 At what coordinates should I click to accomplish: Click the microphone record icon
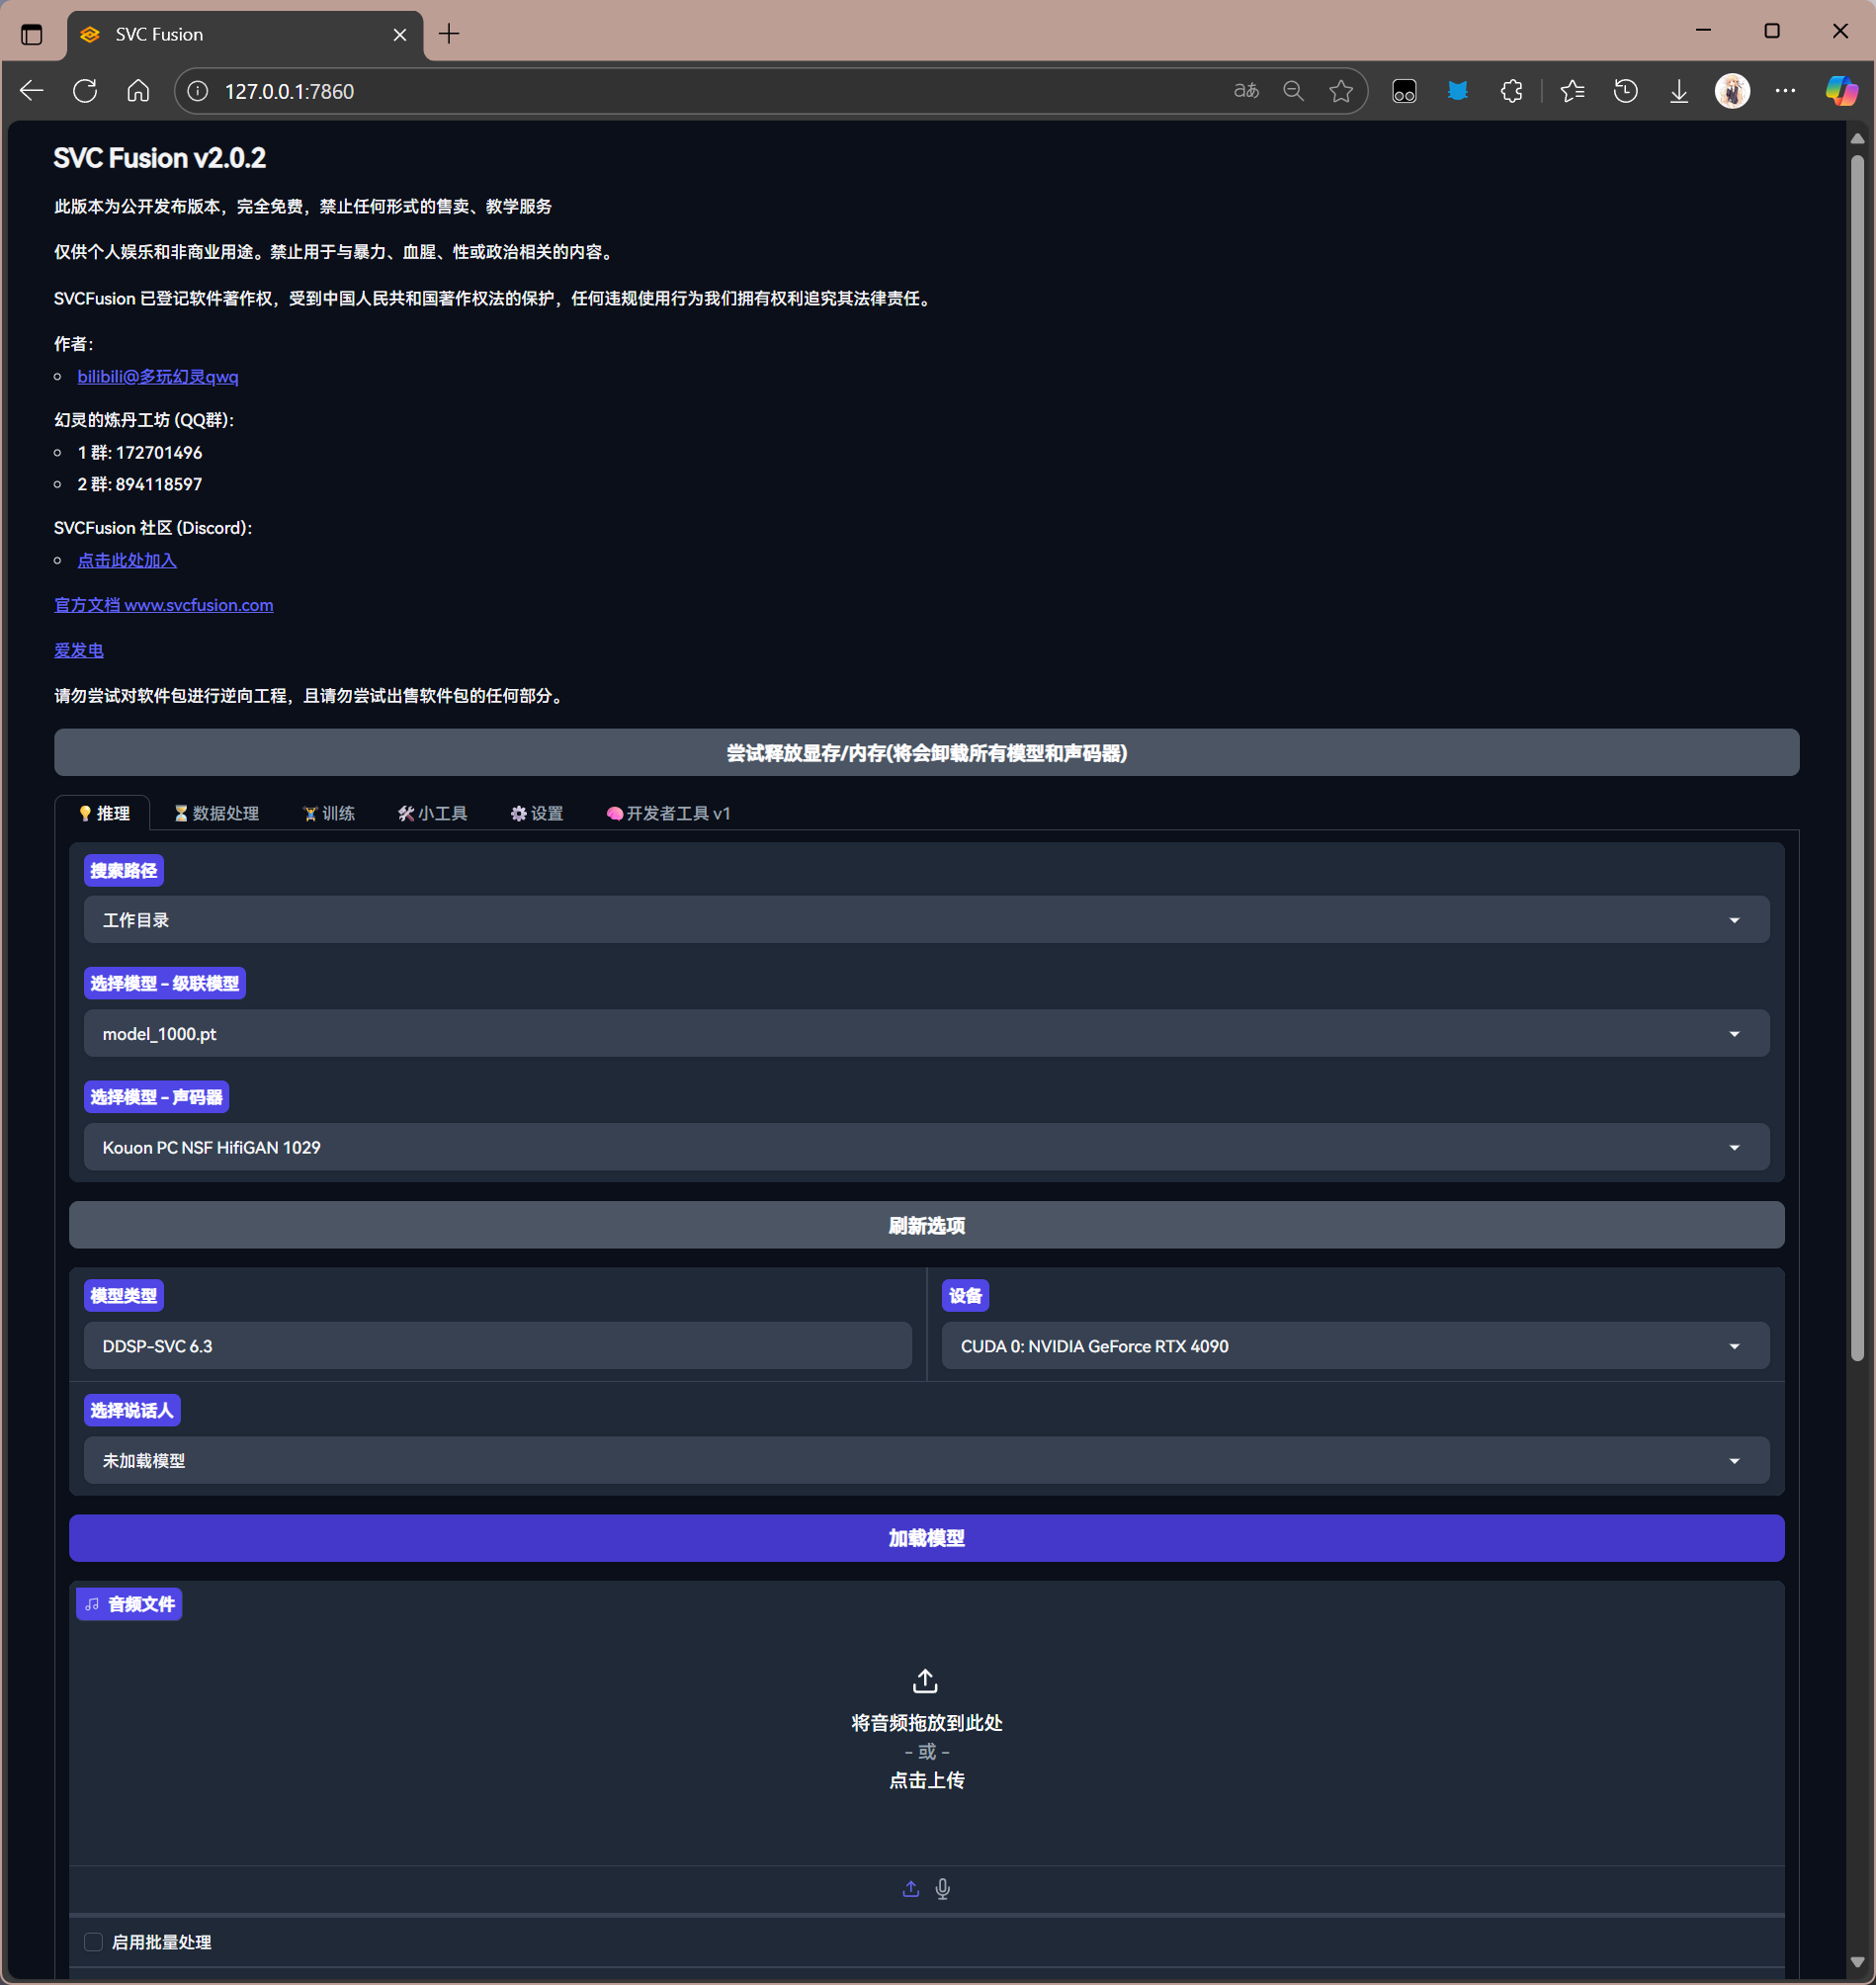(942, 1888)
